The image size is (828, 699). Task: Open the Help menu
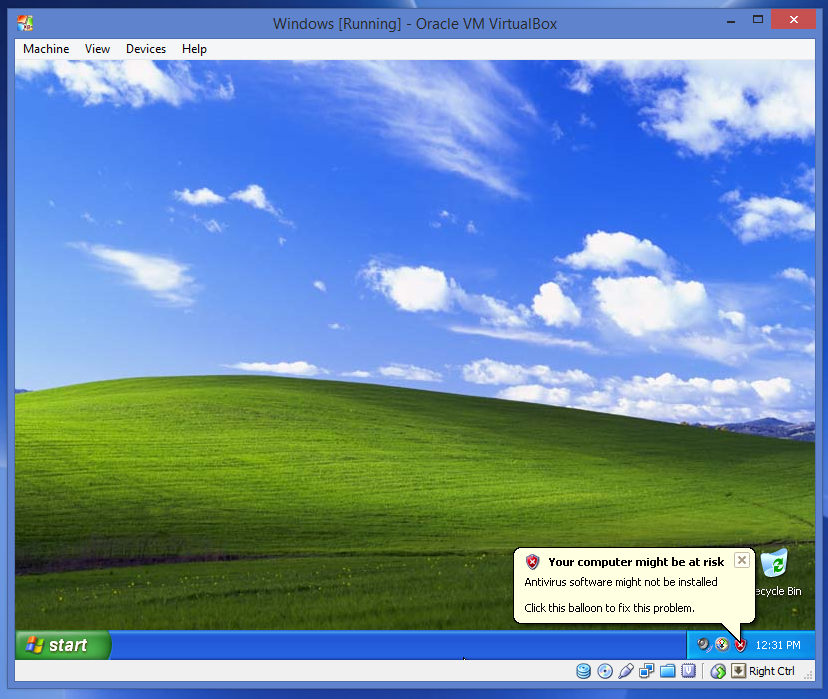point(194,49)
